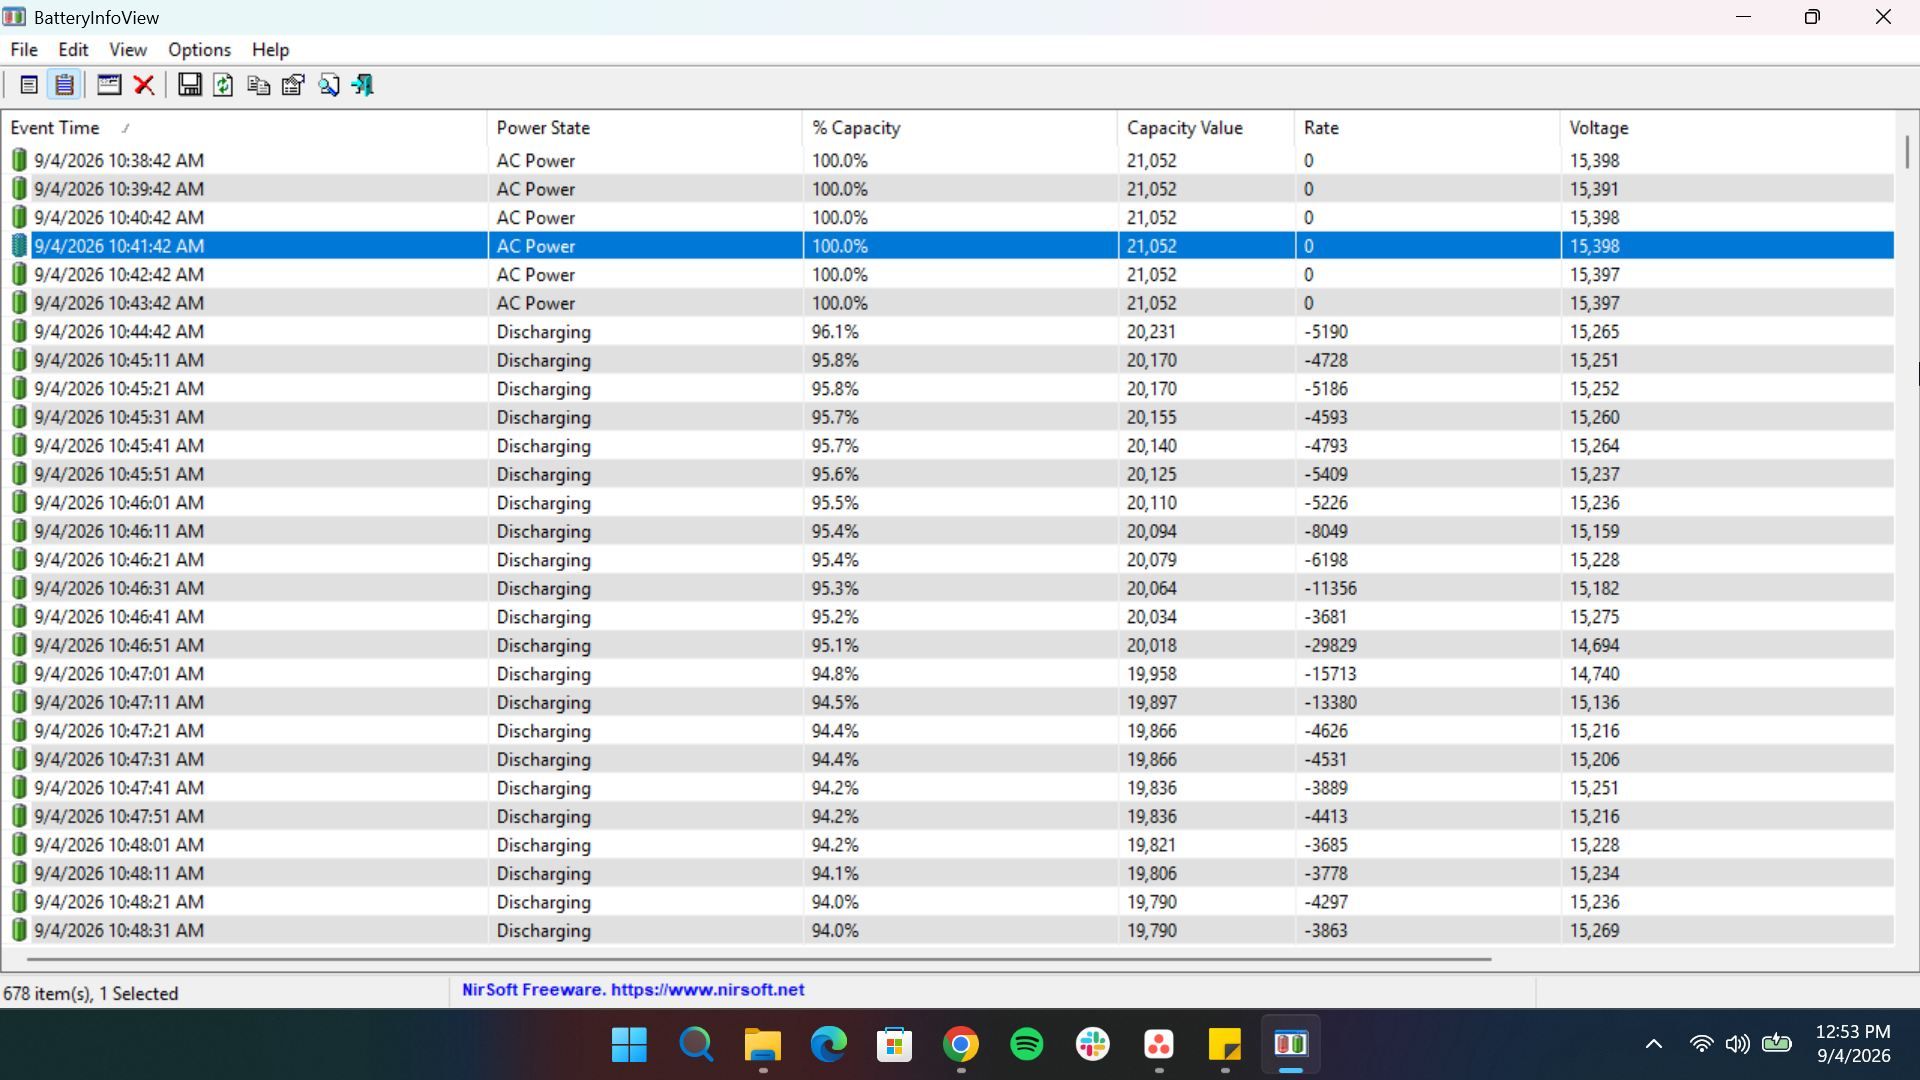Switch to Show Battery Information view icon
Screen dimensions: 1920x1080
point(29,85)
